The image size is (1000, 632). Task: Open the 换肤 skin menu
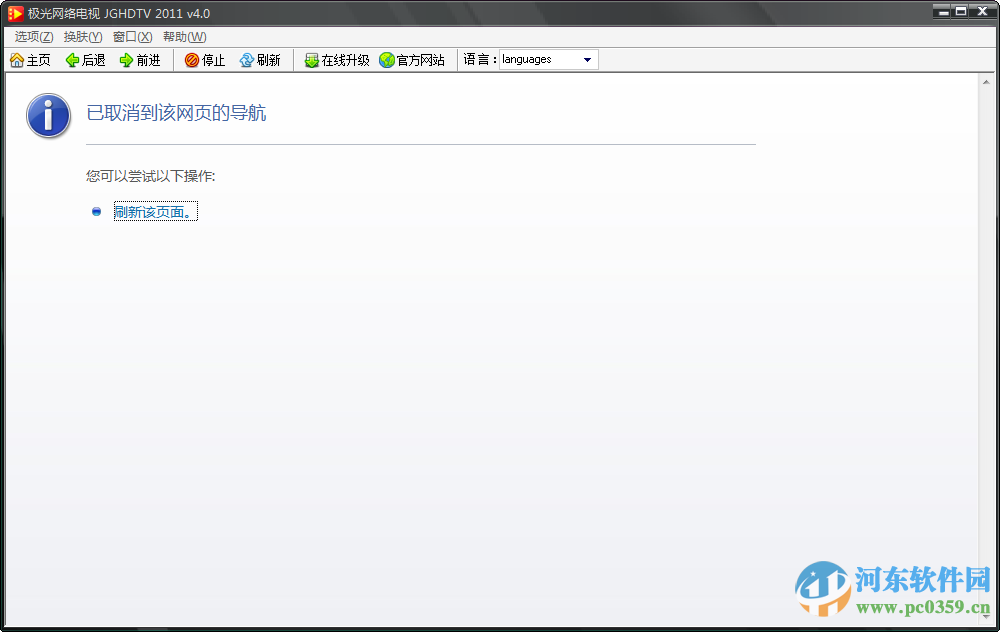[x=80, y=36]
